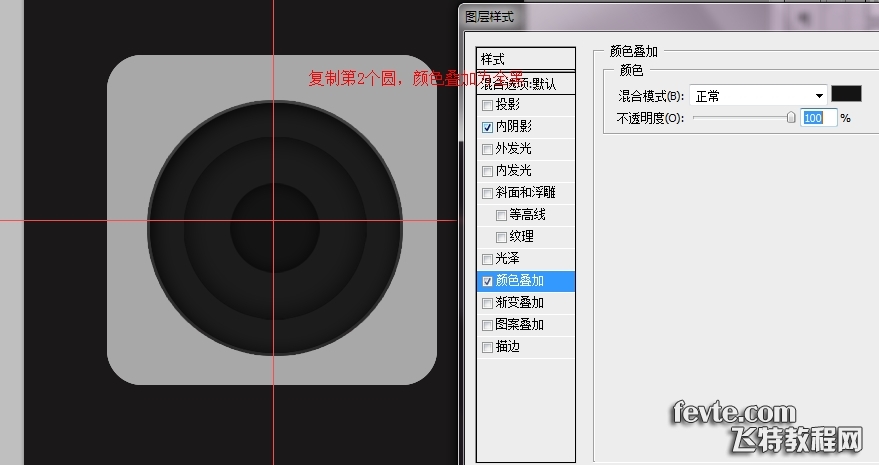This screenshot has width=879, height=465.
Task: Check the 纹理 sub-option checkbox
Action: (502, 237)
